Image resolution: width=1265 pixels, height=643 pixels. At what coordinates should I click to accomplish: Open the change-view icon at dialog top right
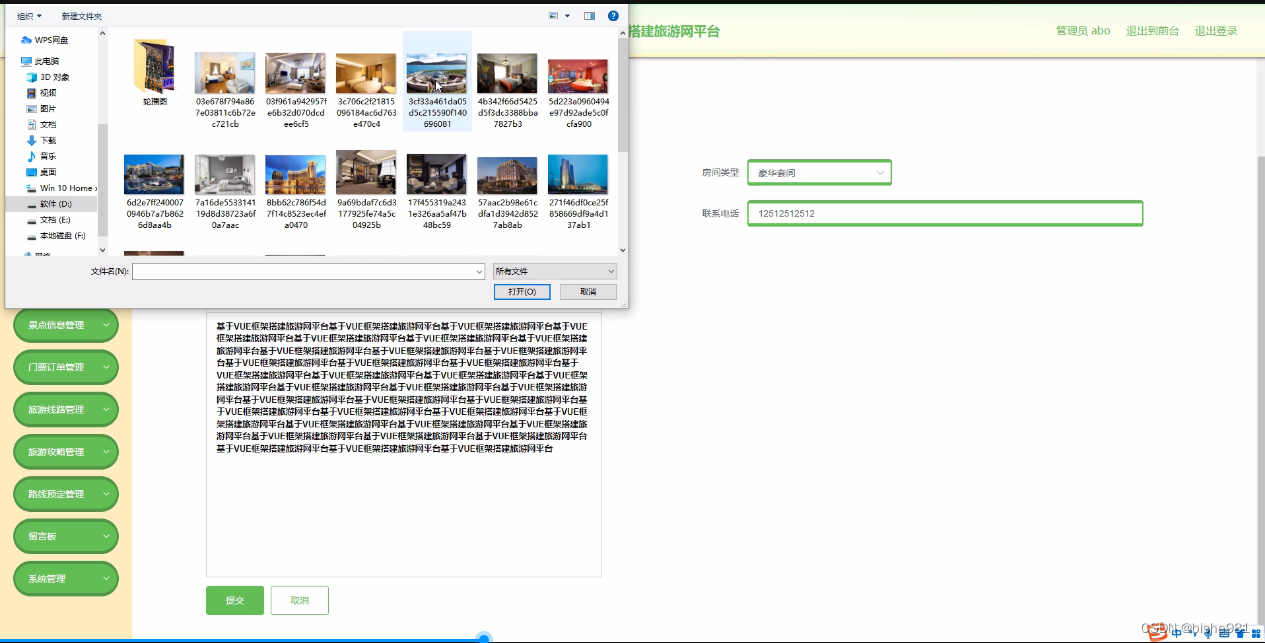point(552,15)
